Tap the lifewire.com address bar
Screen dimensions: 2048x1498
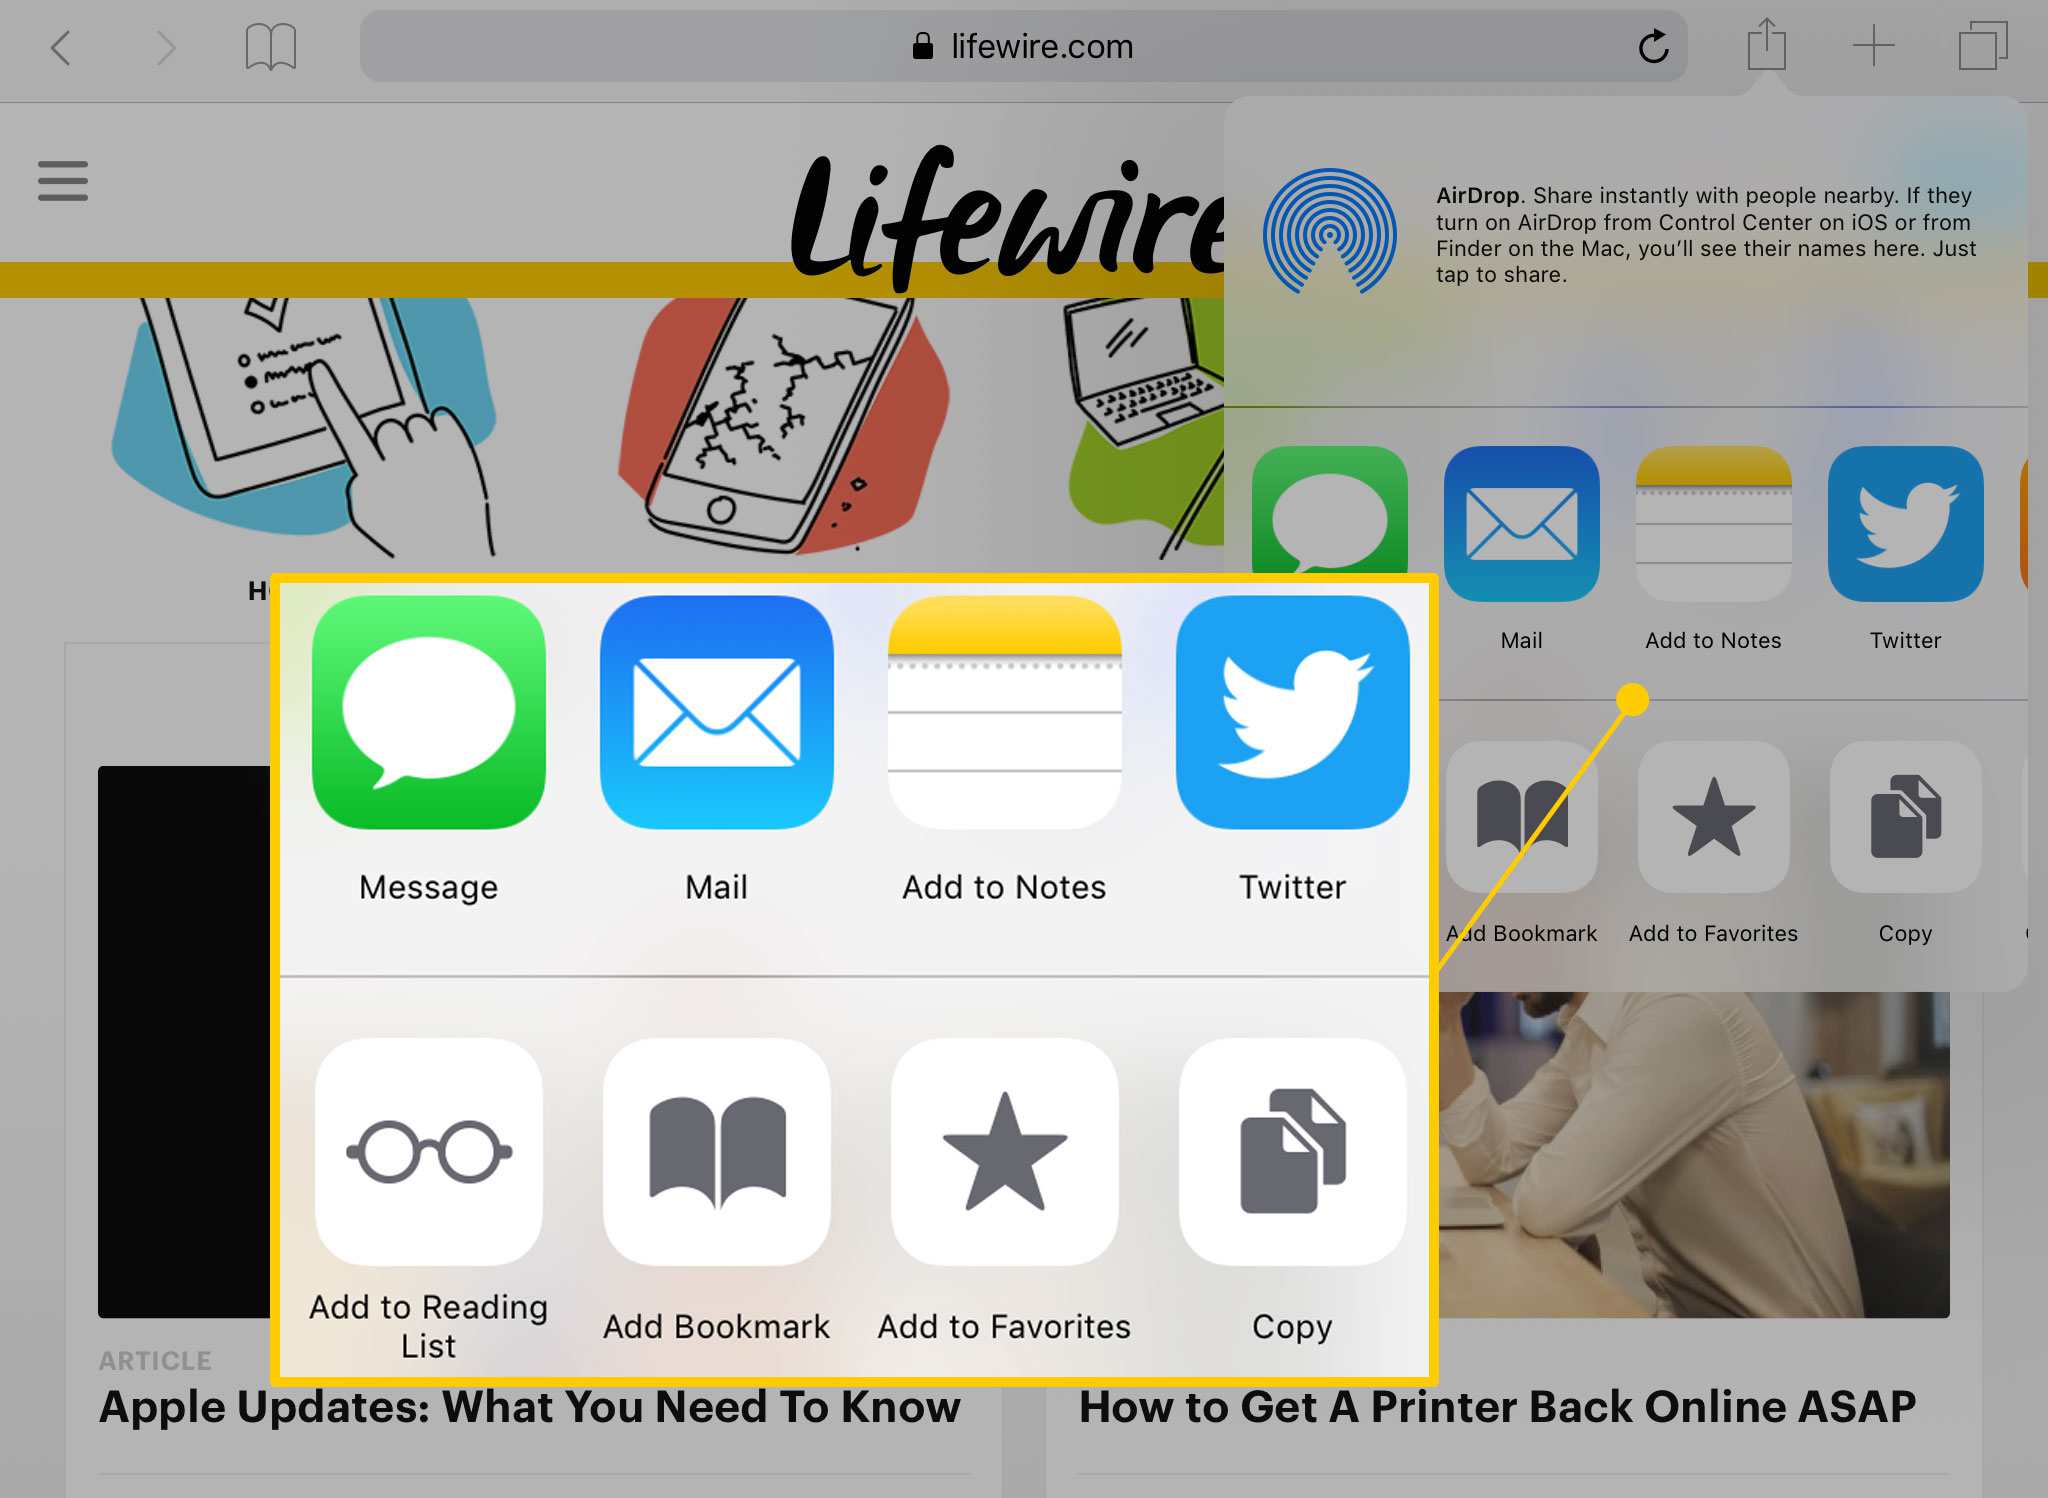1022,46
